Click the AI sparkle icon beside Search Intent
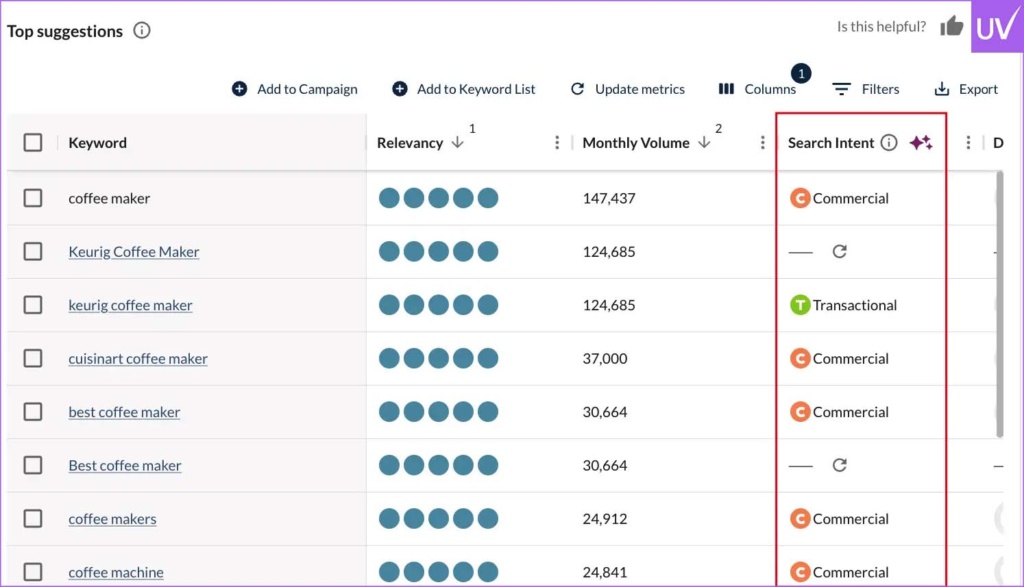Viewport: 1024px width, 587px height. pos(921,143)
